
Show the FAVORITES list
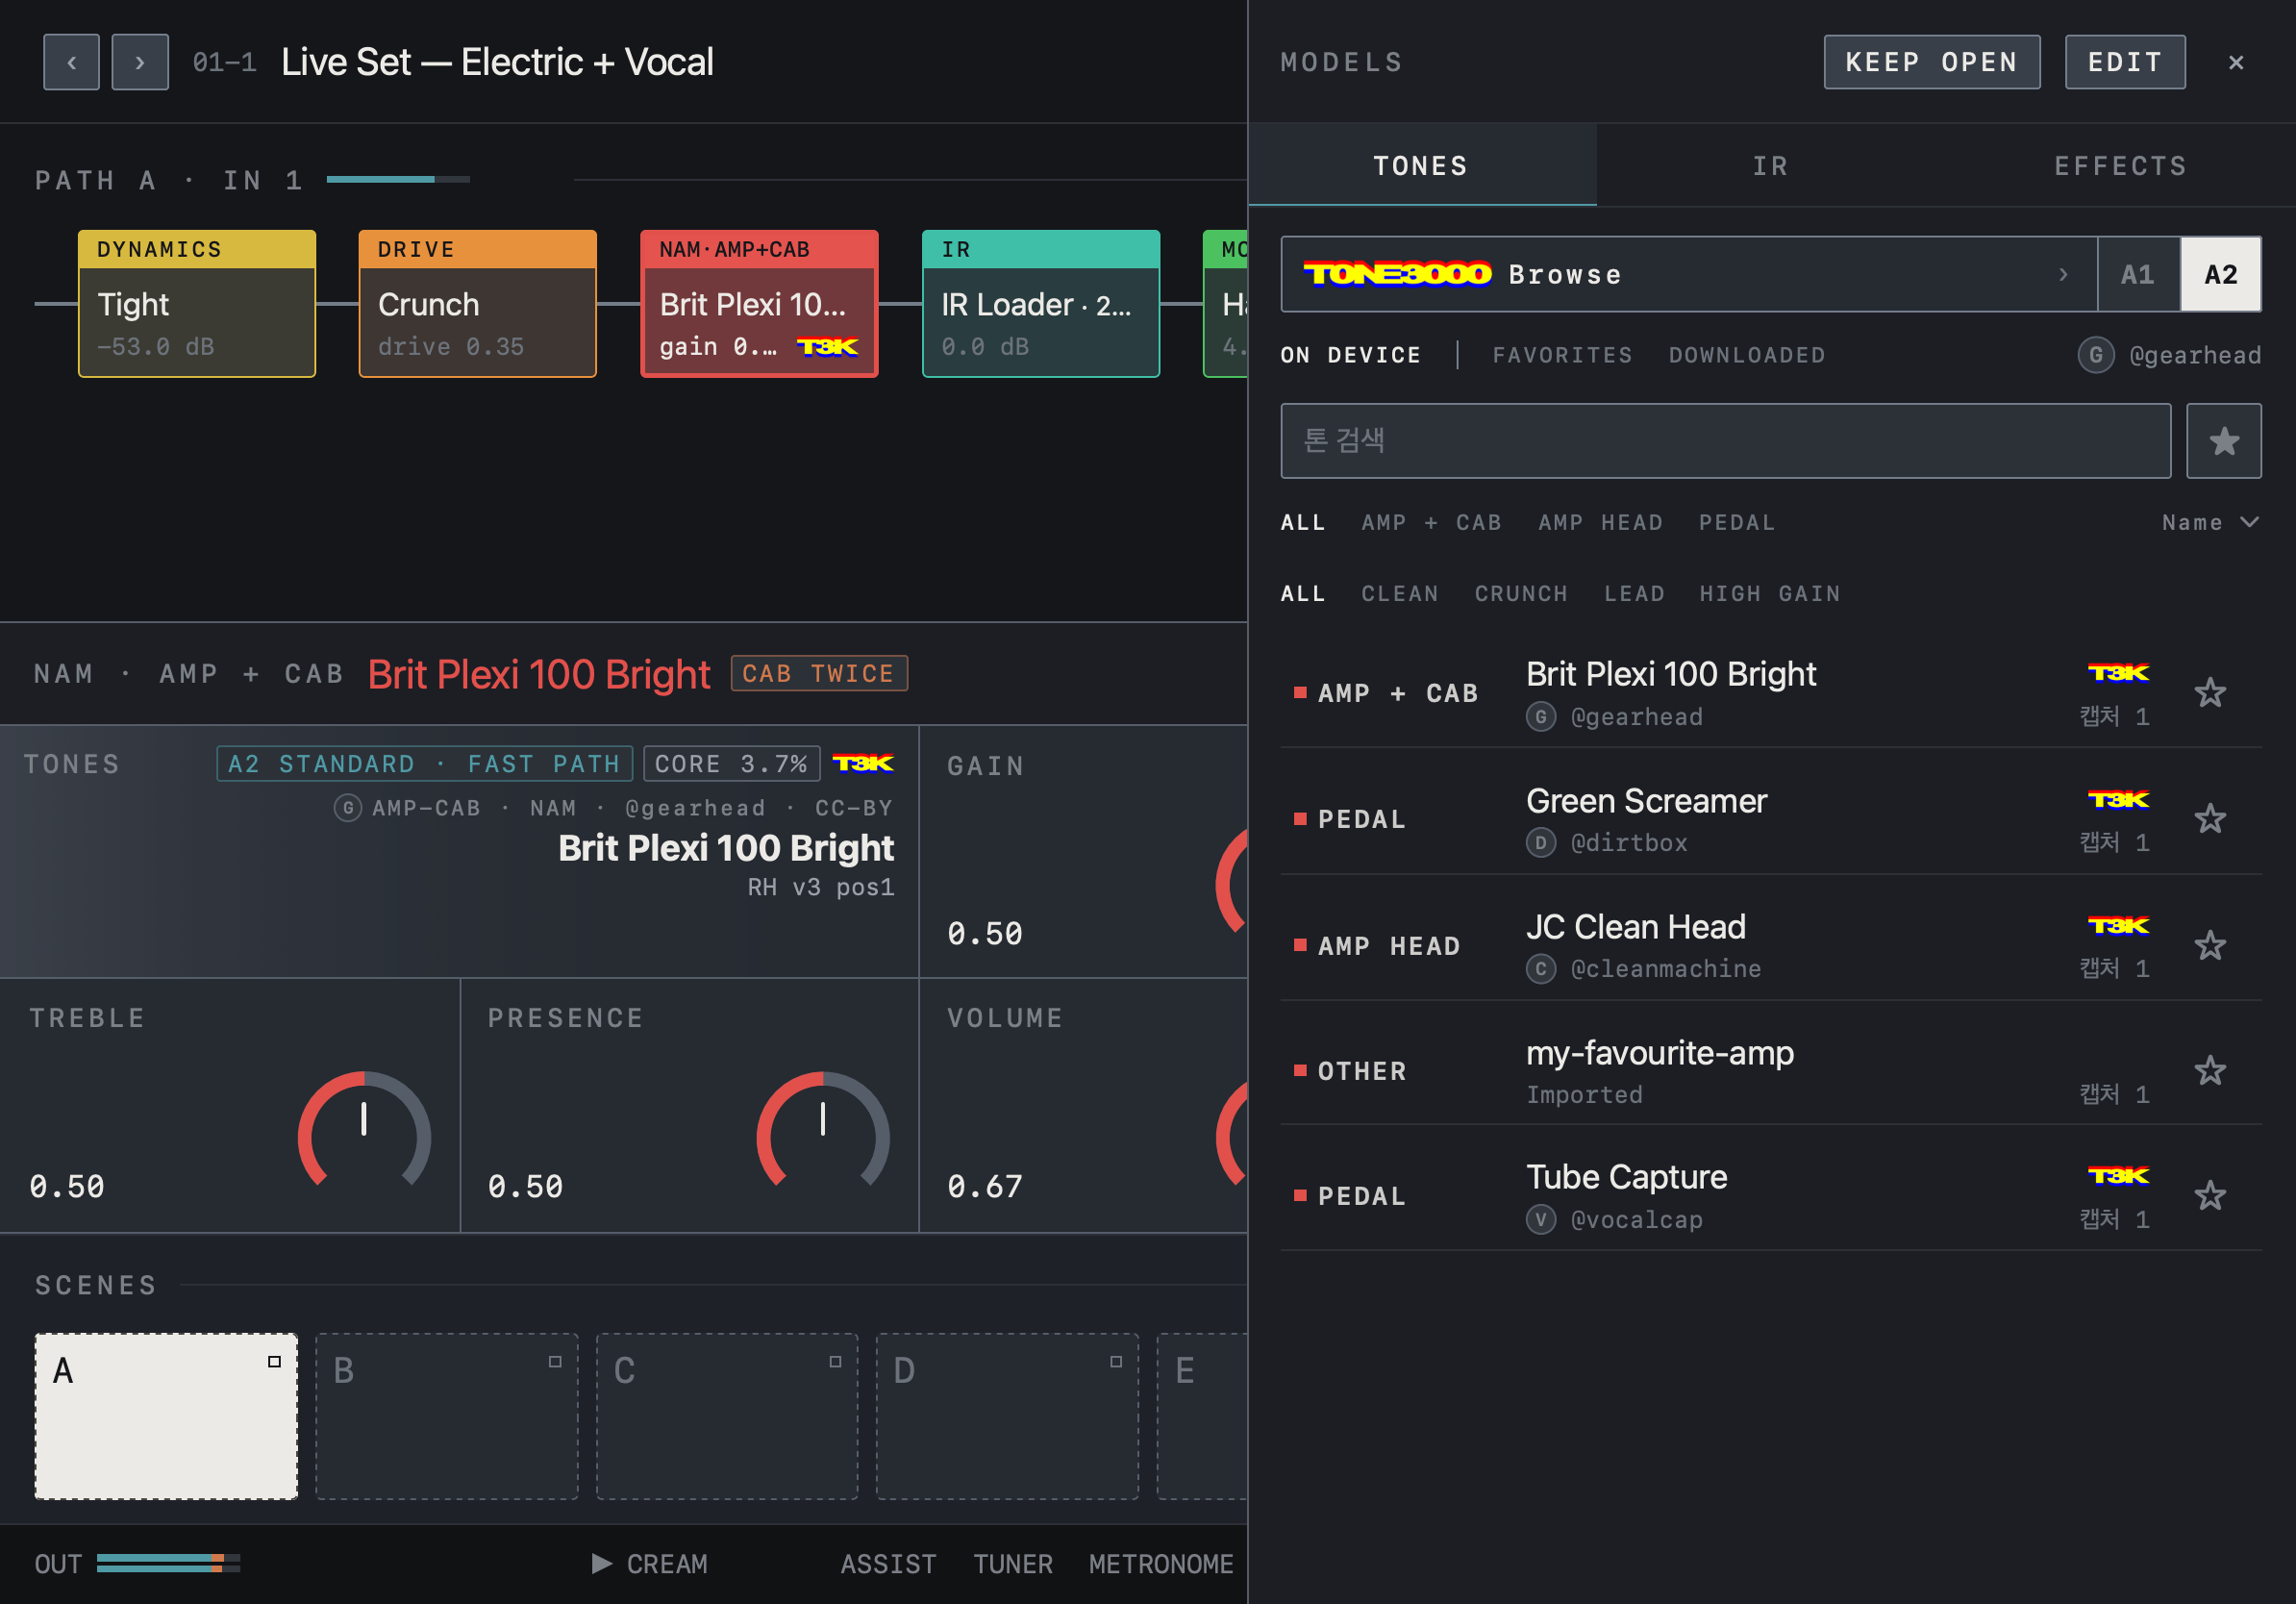point(1562,355)
